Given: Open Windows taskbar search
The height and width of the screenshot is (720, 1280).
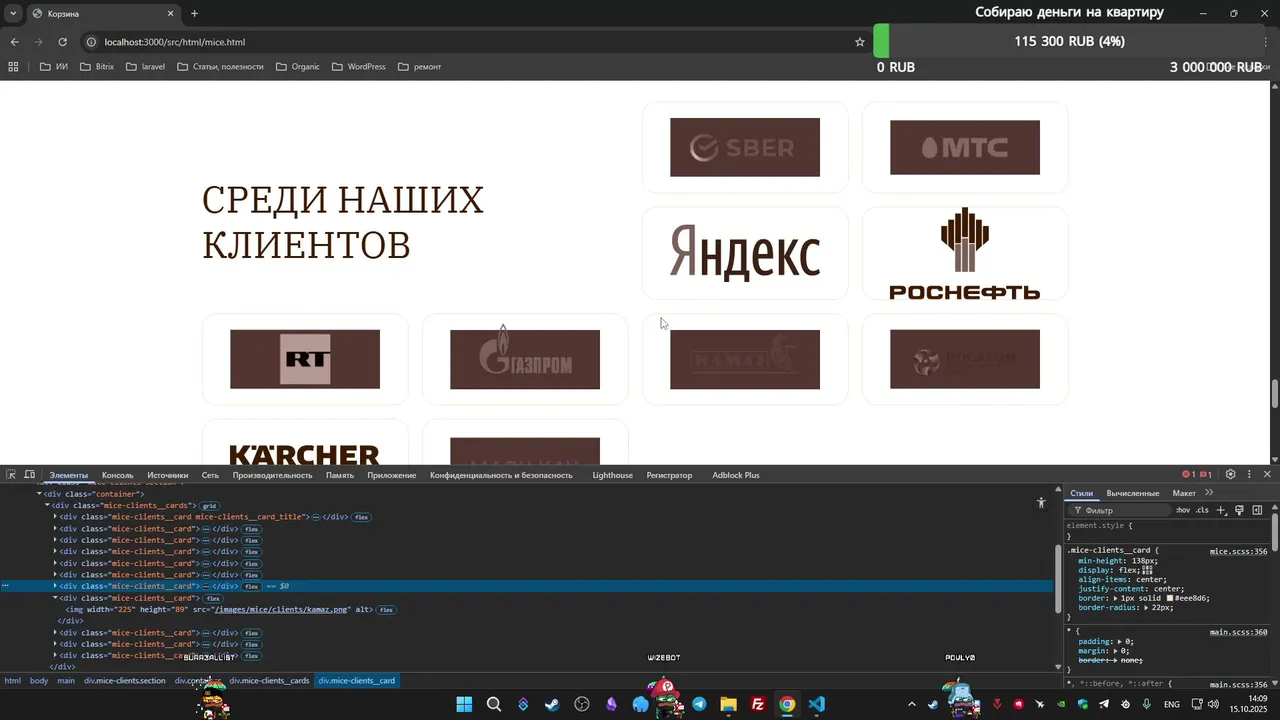Looking at the screenshot, I should 494,704.
